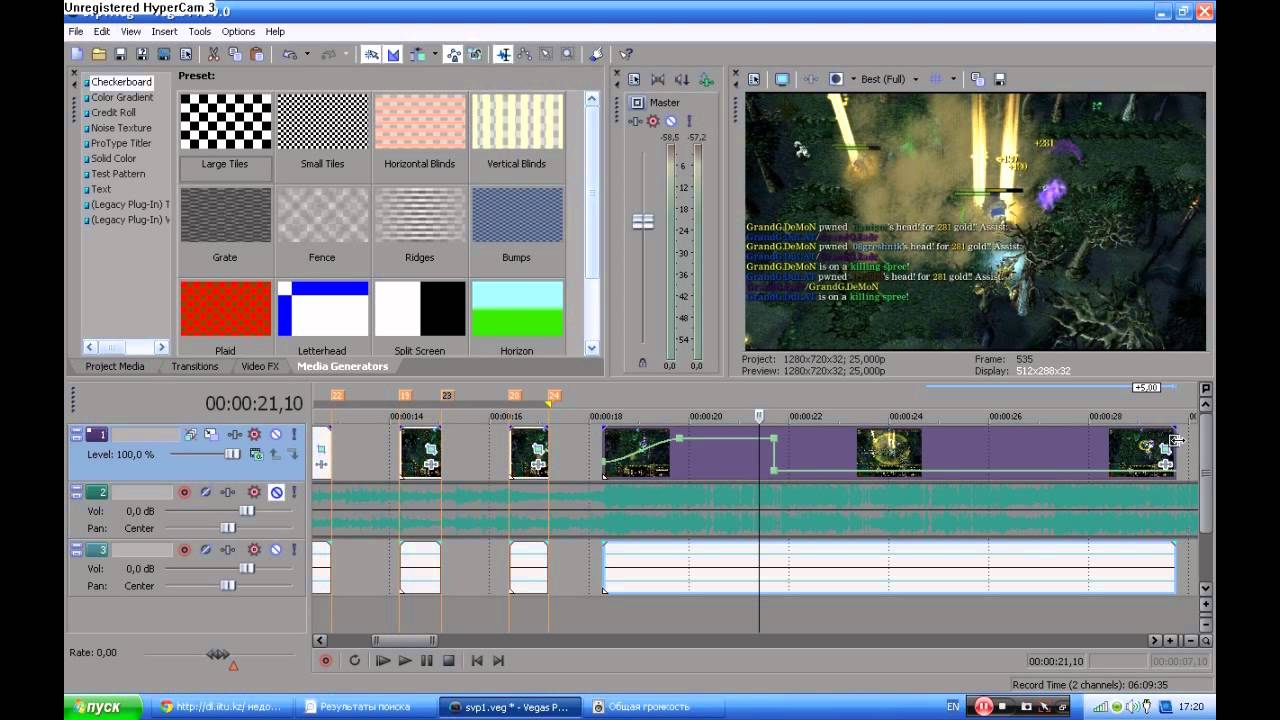This screenshot has width=1280, height=720.
Task: Switch to Project Media tab
Action: (x=115, y=367)
